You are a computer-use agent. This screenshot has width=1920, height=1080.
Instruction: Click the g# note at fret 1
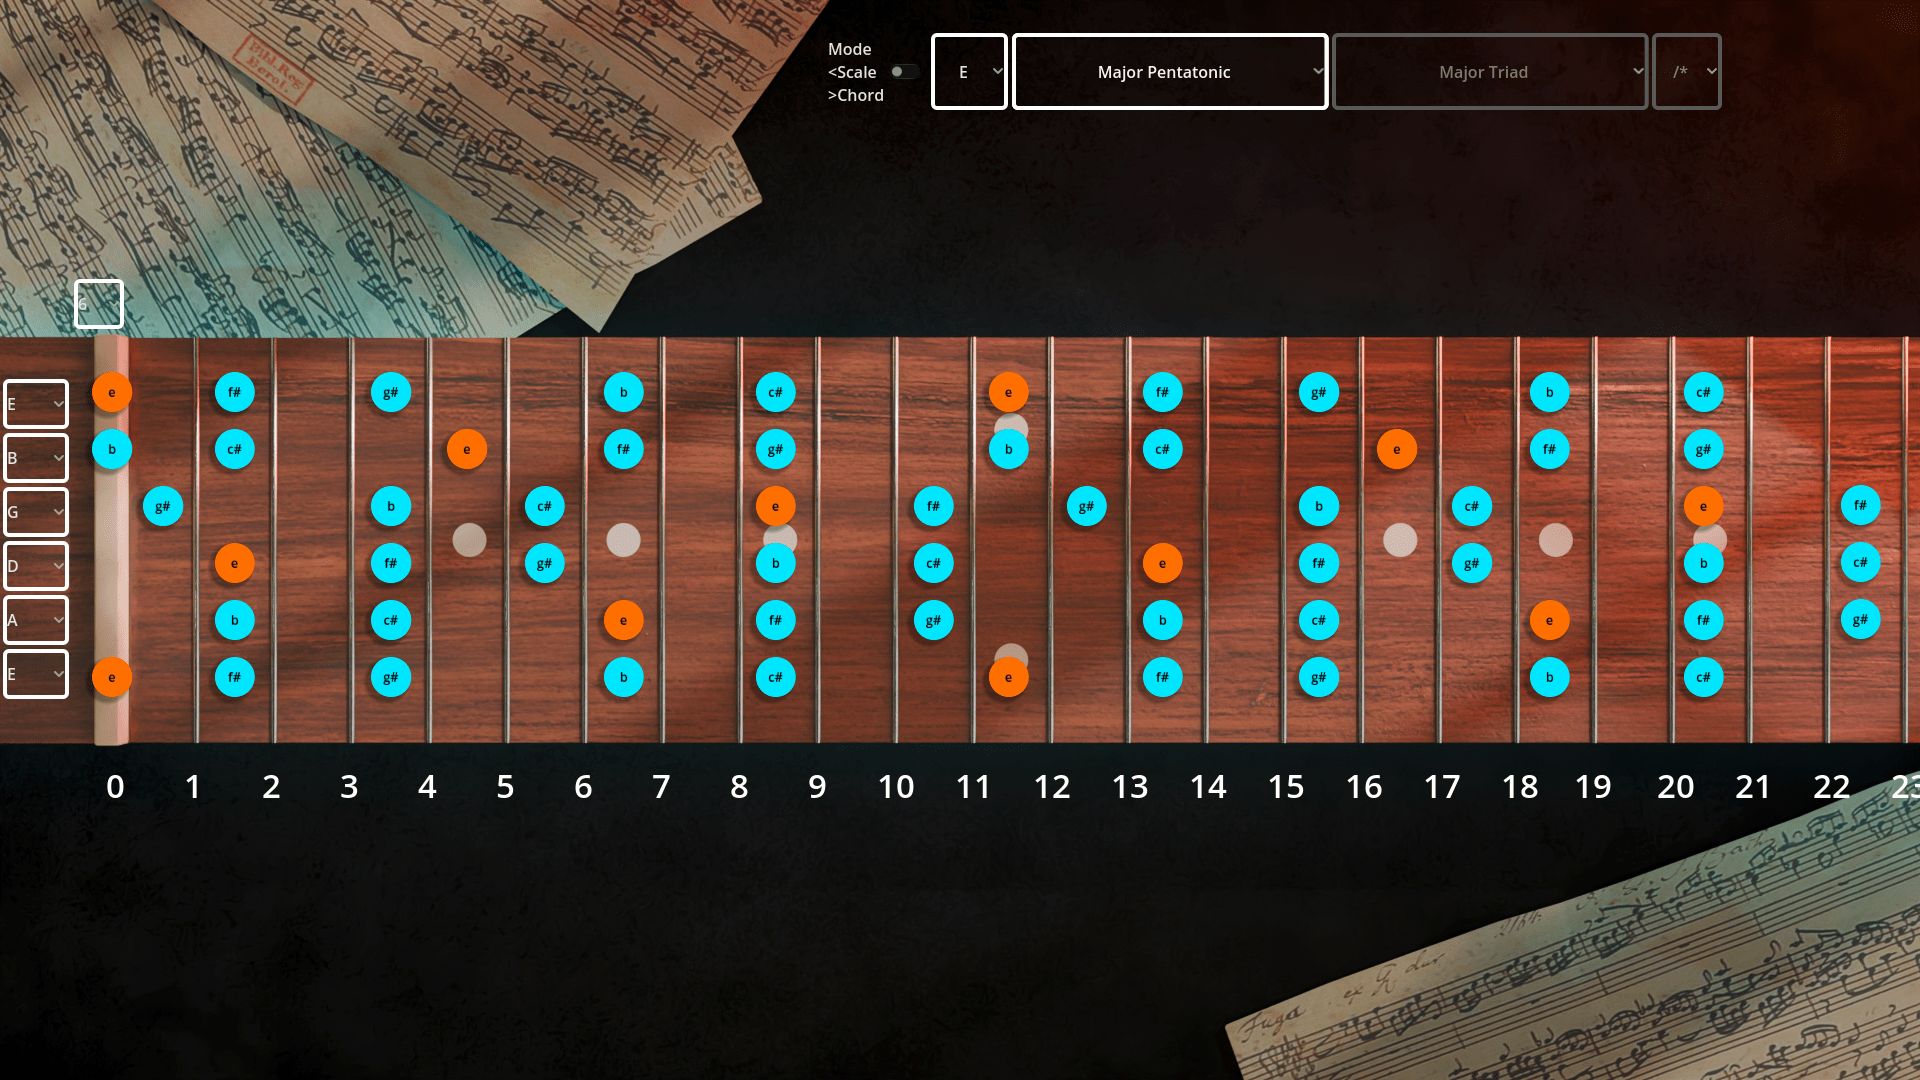[163, 507]
